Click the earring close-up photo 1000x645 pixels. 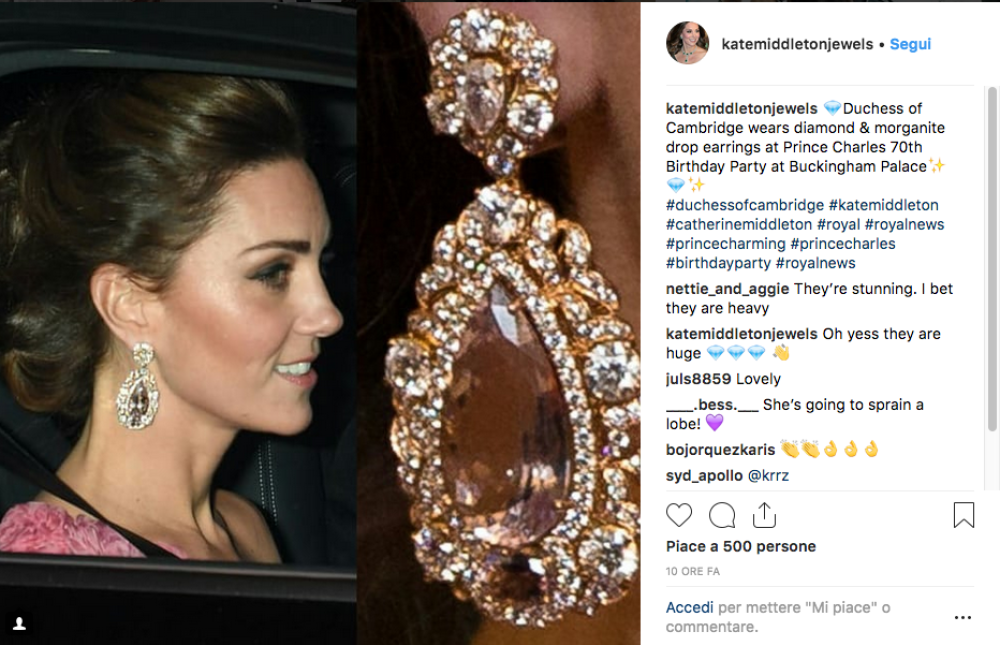click(x=498, y=322)
